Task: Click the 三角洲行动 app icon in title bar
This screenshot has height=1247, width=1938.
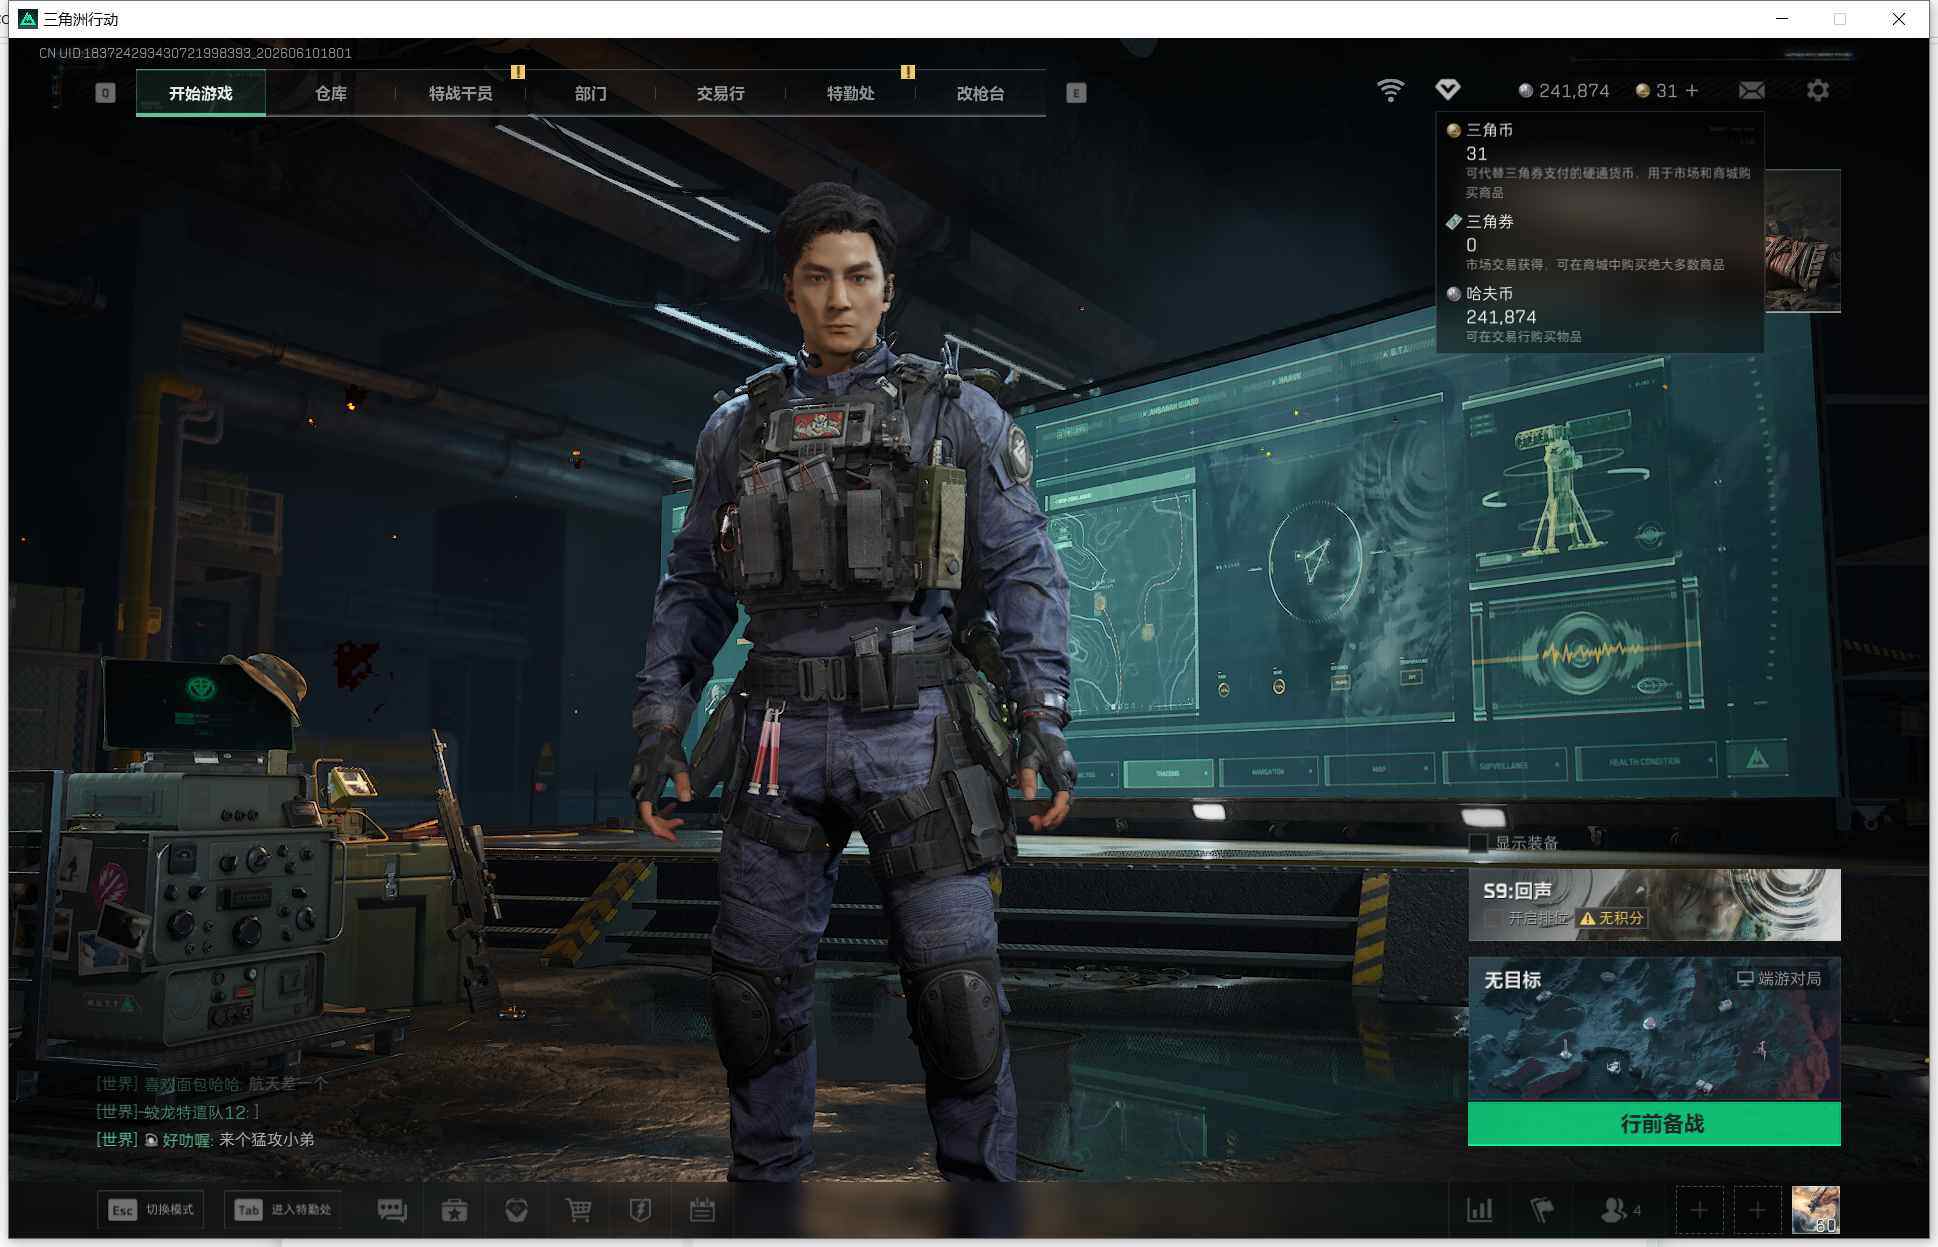Action: pos(28,19)
